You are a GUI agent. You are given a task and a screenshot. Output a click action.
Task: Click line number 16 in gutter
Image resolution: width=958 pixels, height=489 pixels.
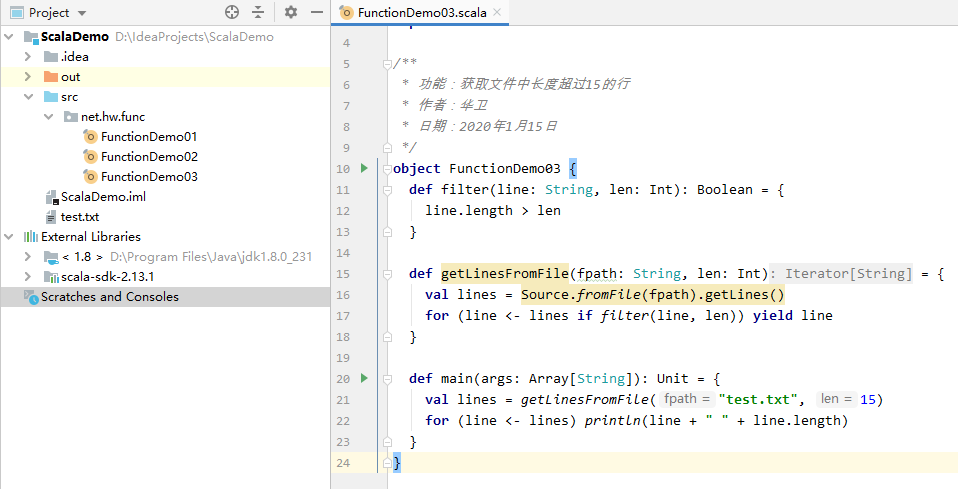[343, 295]
